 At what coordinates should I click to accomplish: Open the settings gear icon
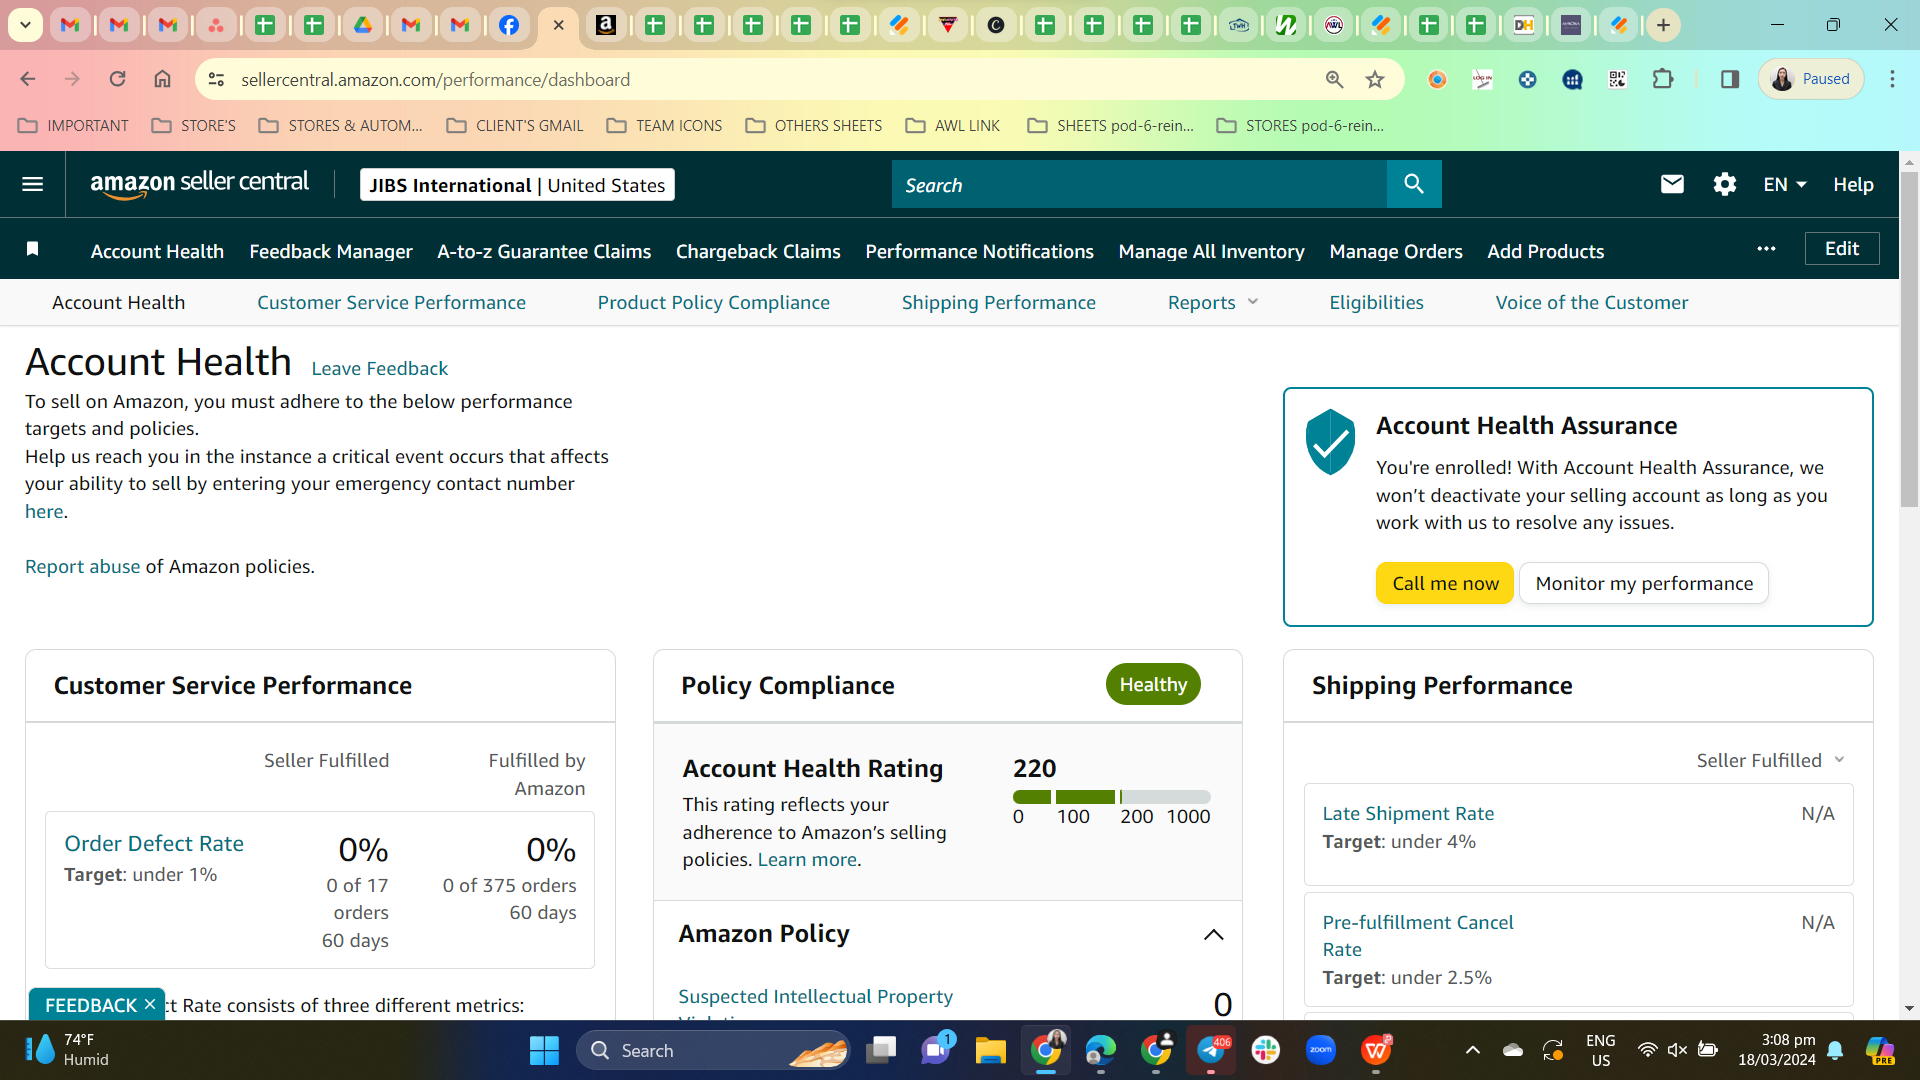pos(1724,184)
